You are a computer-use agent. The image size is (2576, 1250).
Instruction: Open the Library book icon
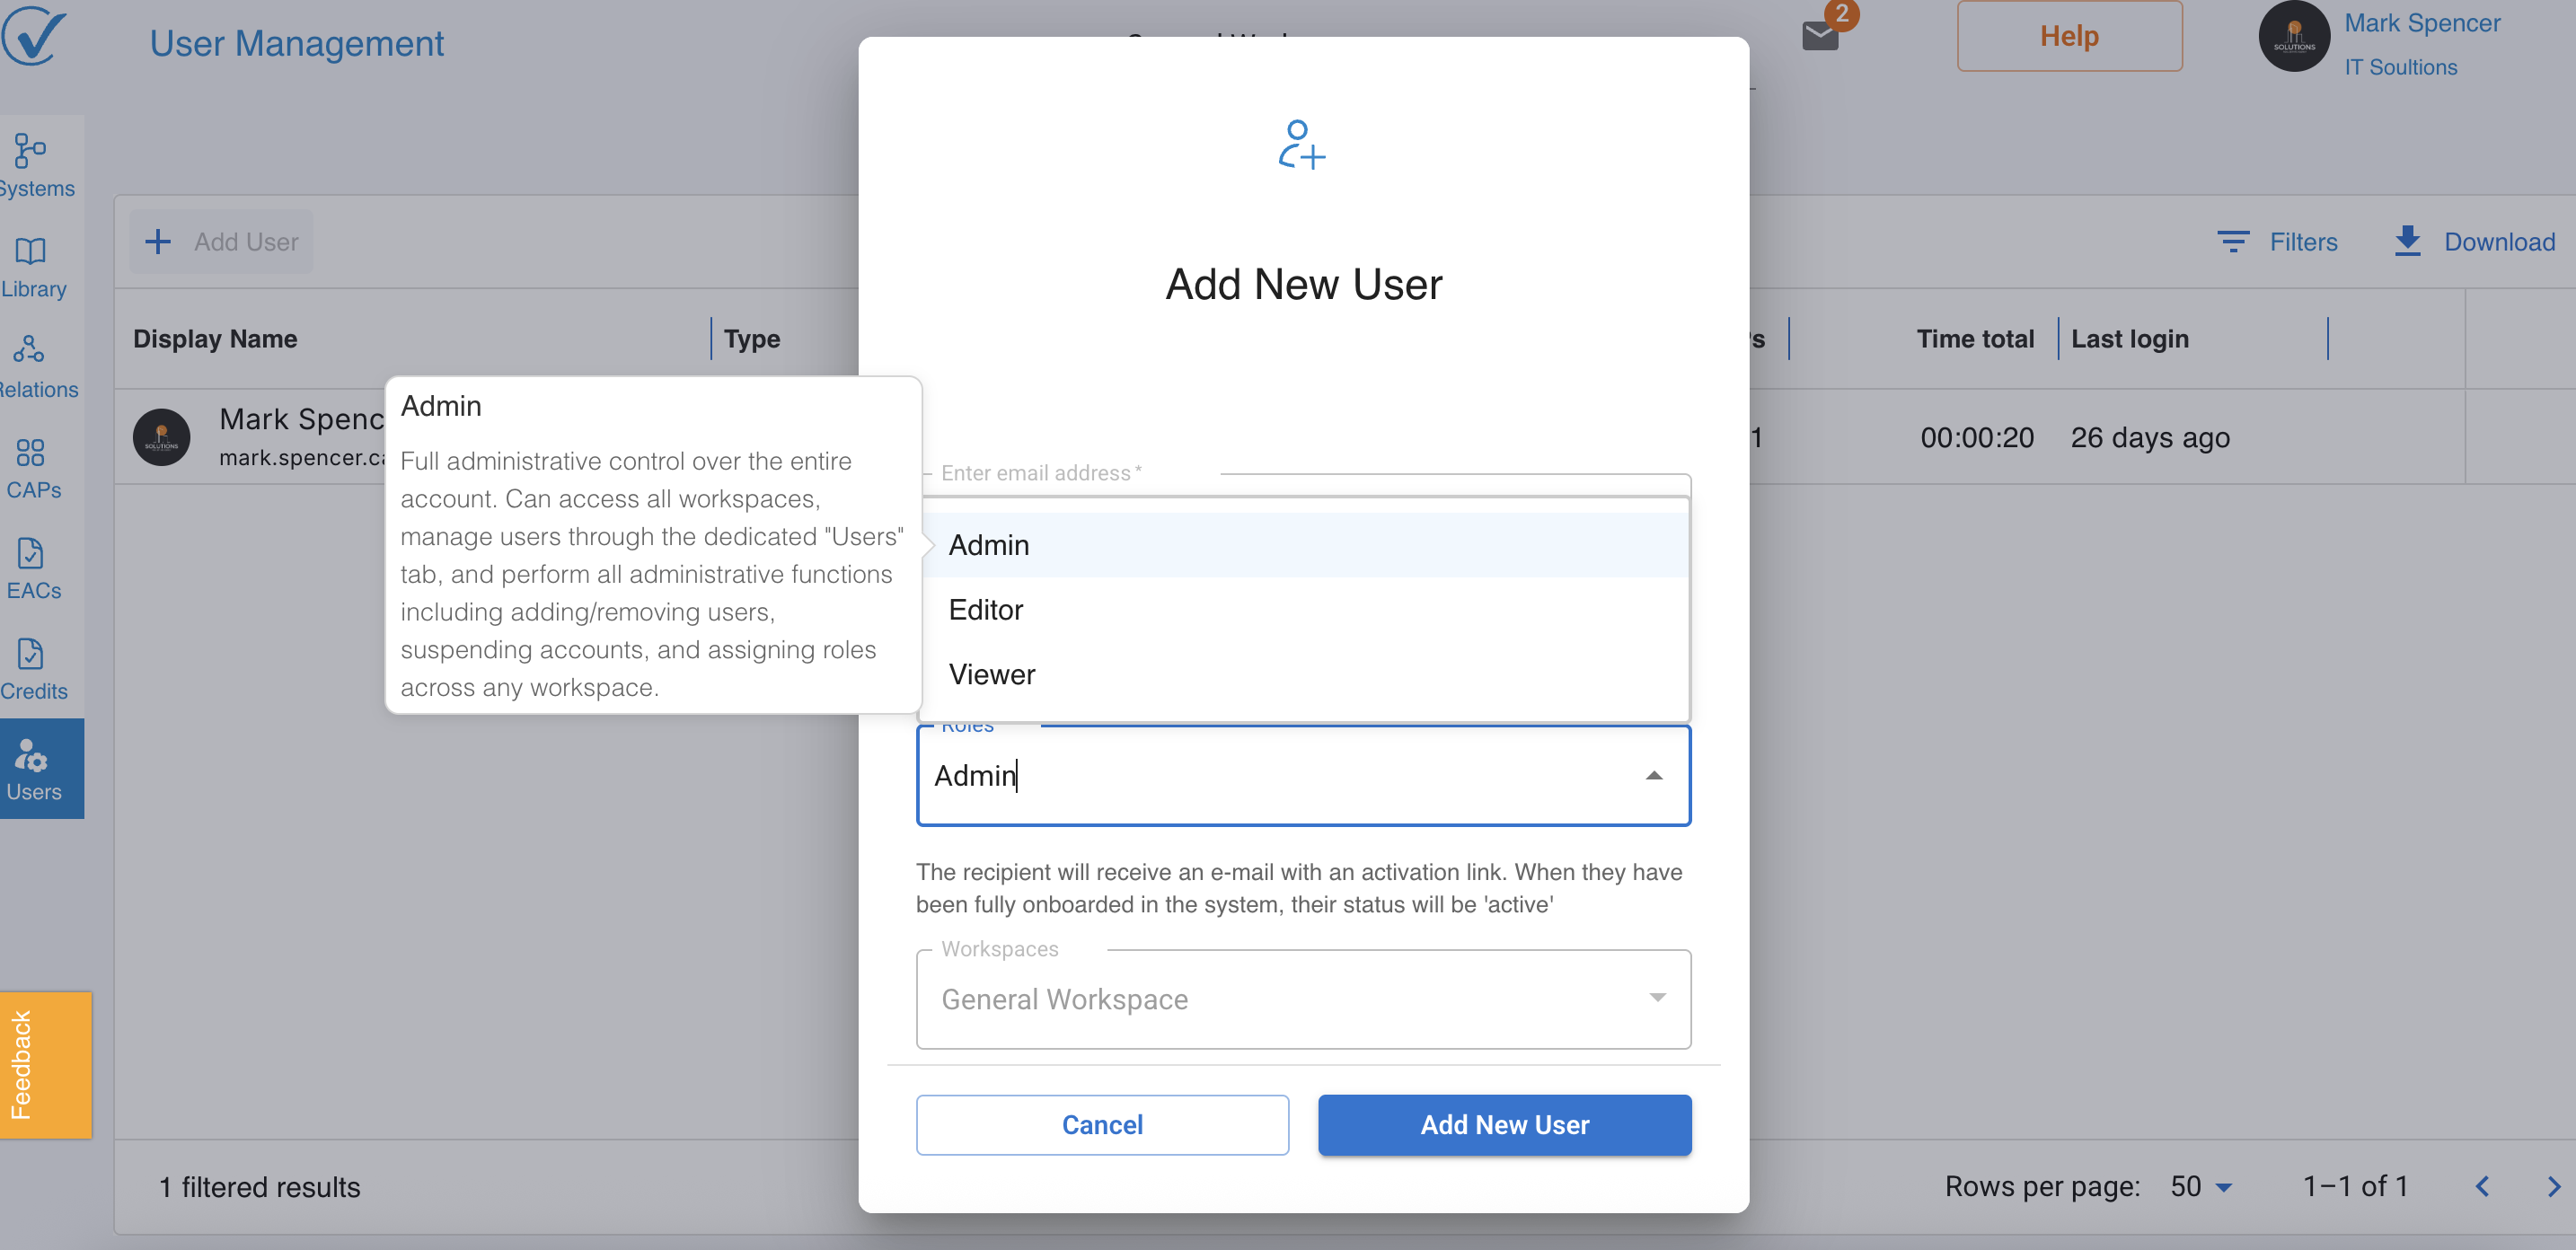(x=31, y=252)
